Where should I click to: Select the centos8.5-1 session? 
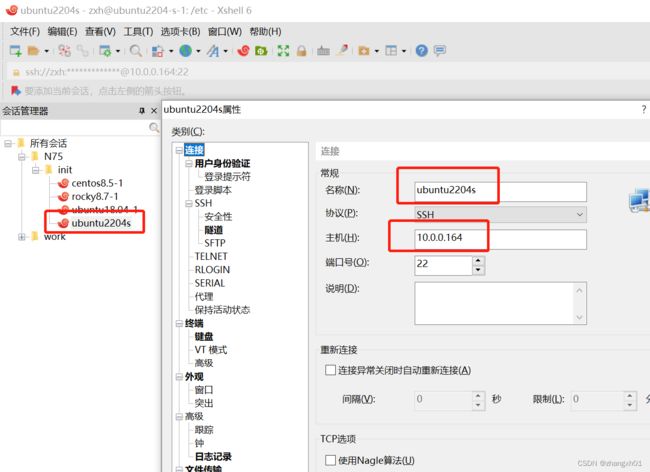pos(97,183)
